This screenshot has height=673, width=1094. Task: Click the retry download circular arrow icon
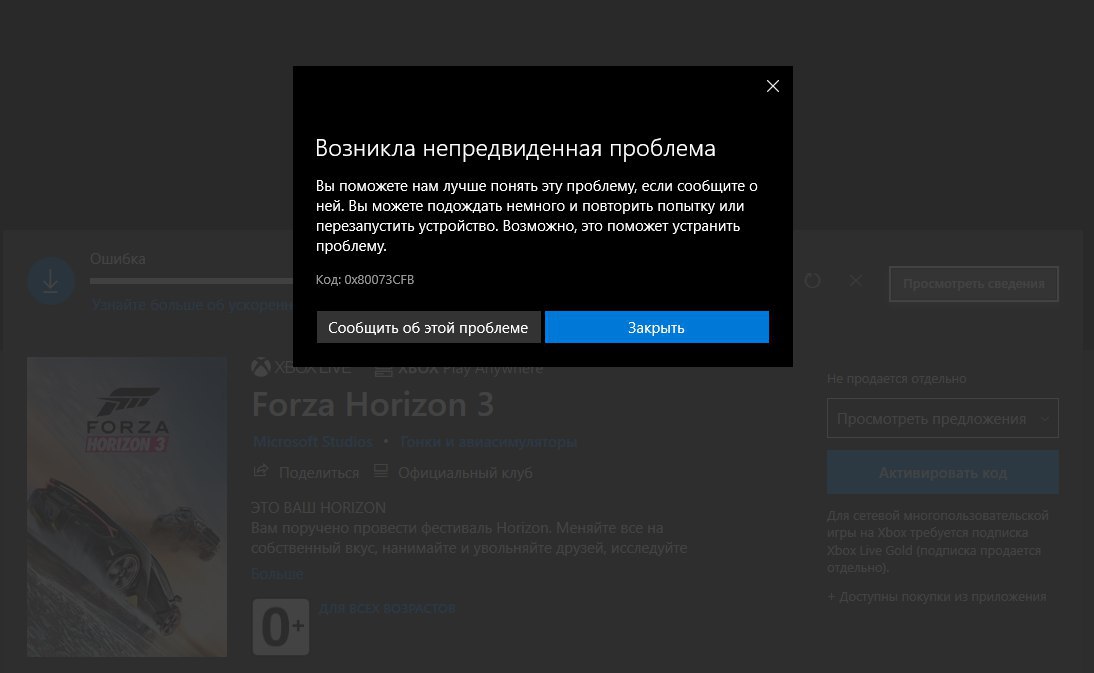coord(812,280)
